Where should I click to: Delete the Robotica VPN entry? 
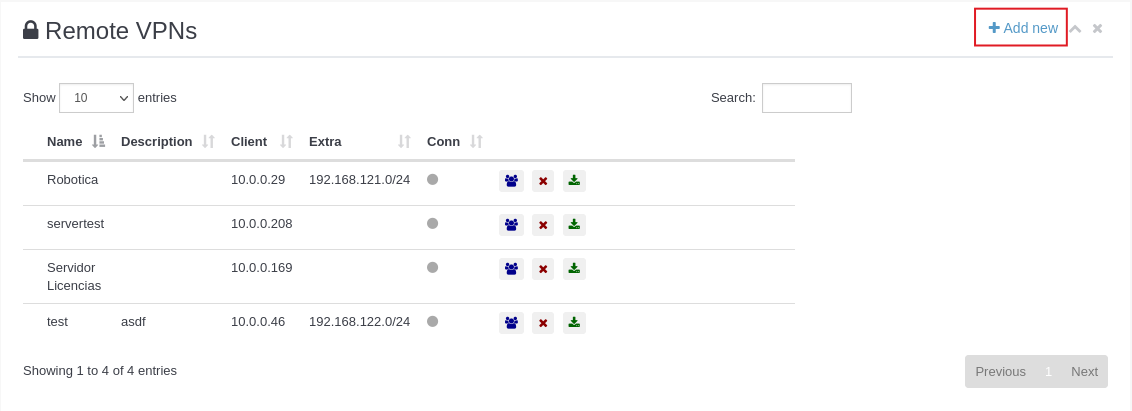[x=543, y=181]
